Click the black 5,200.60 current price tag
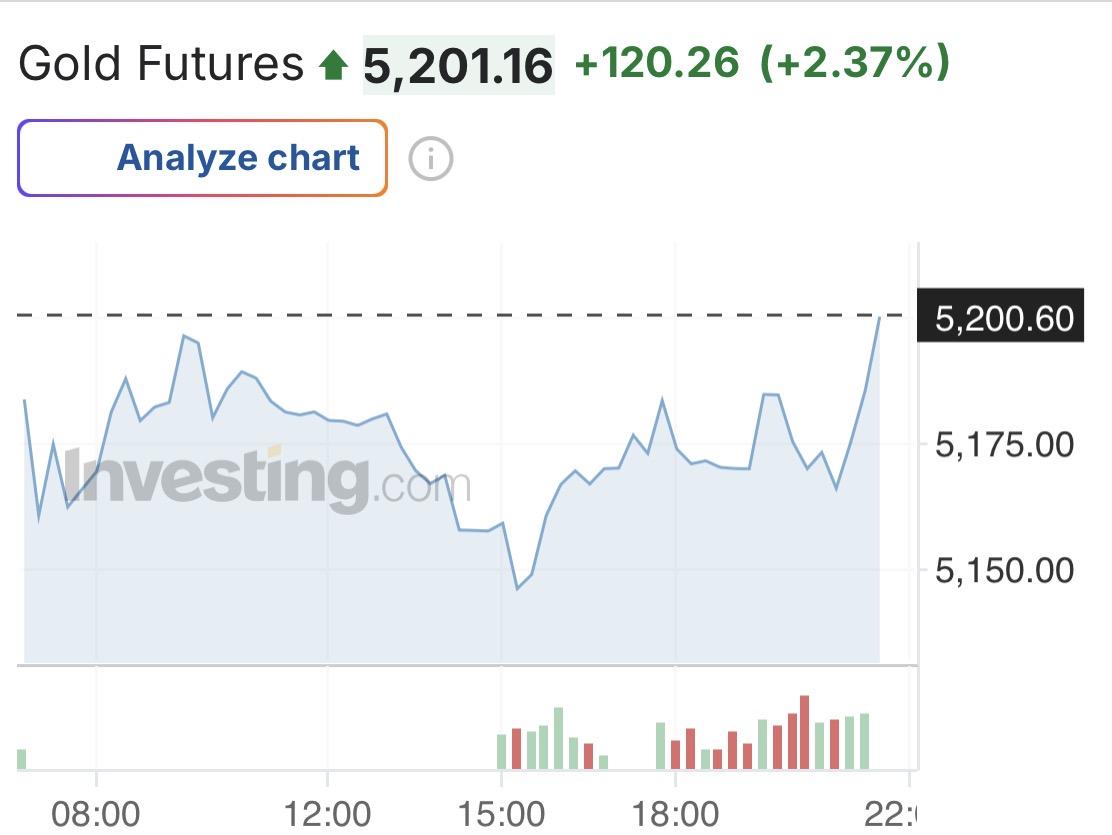 (1000, 318)
